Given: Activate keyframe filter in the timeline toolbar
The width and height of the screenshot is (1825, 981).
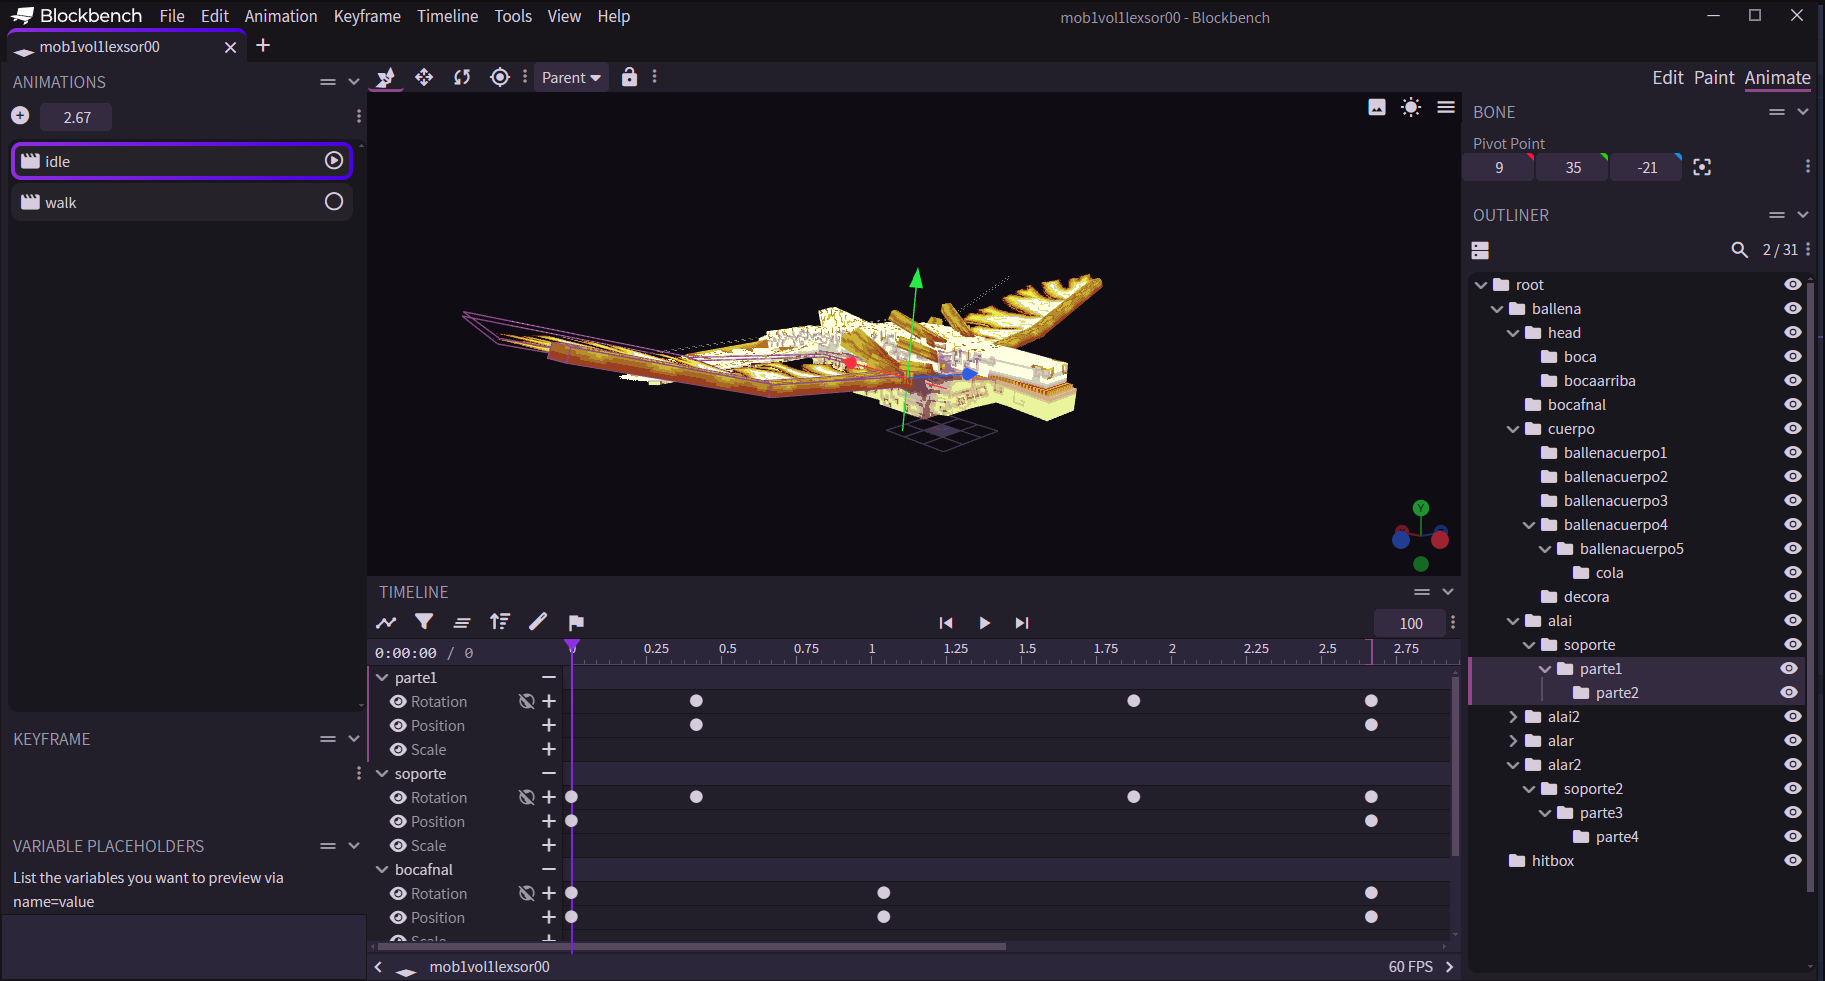Looking at the screenshot, I should coord(423,622).
